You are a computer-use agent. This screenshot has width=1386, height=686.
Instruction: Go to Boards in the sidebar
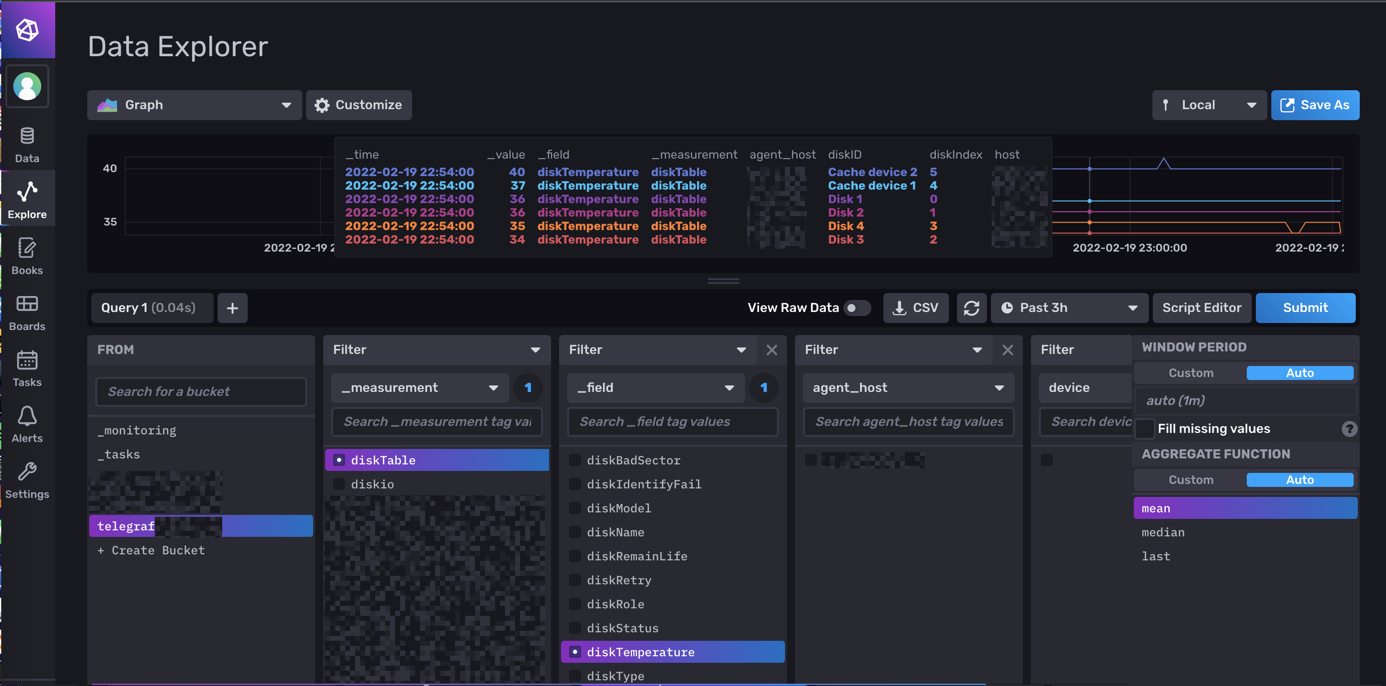tap(27, 312)
